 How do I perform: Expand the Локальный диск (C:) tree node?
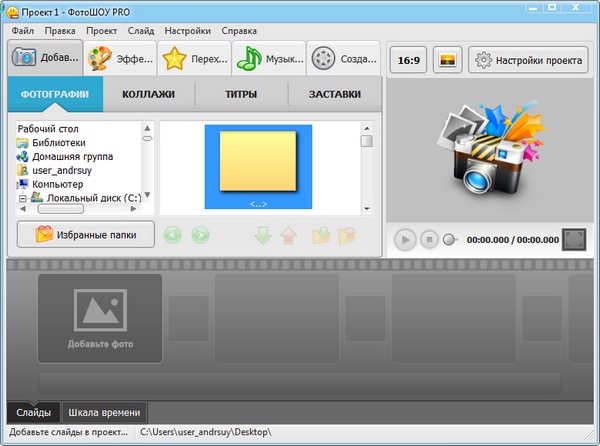tap(22, 199)
